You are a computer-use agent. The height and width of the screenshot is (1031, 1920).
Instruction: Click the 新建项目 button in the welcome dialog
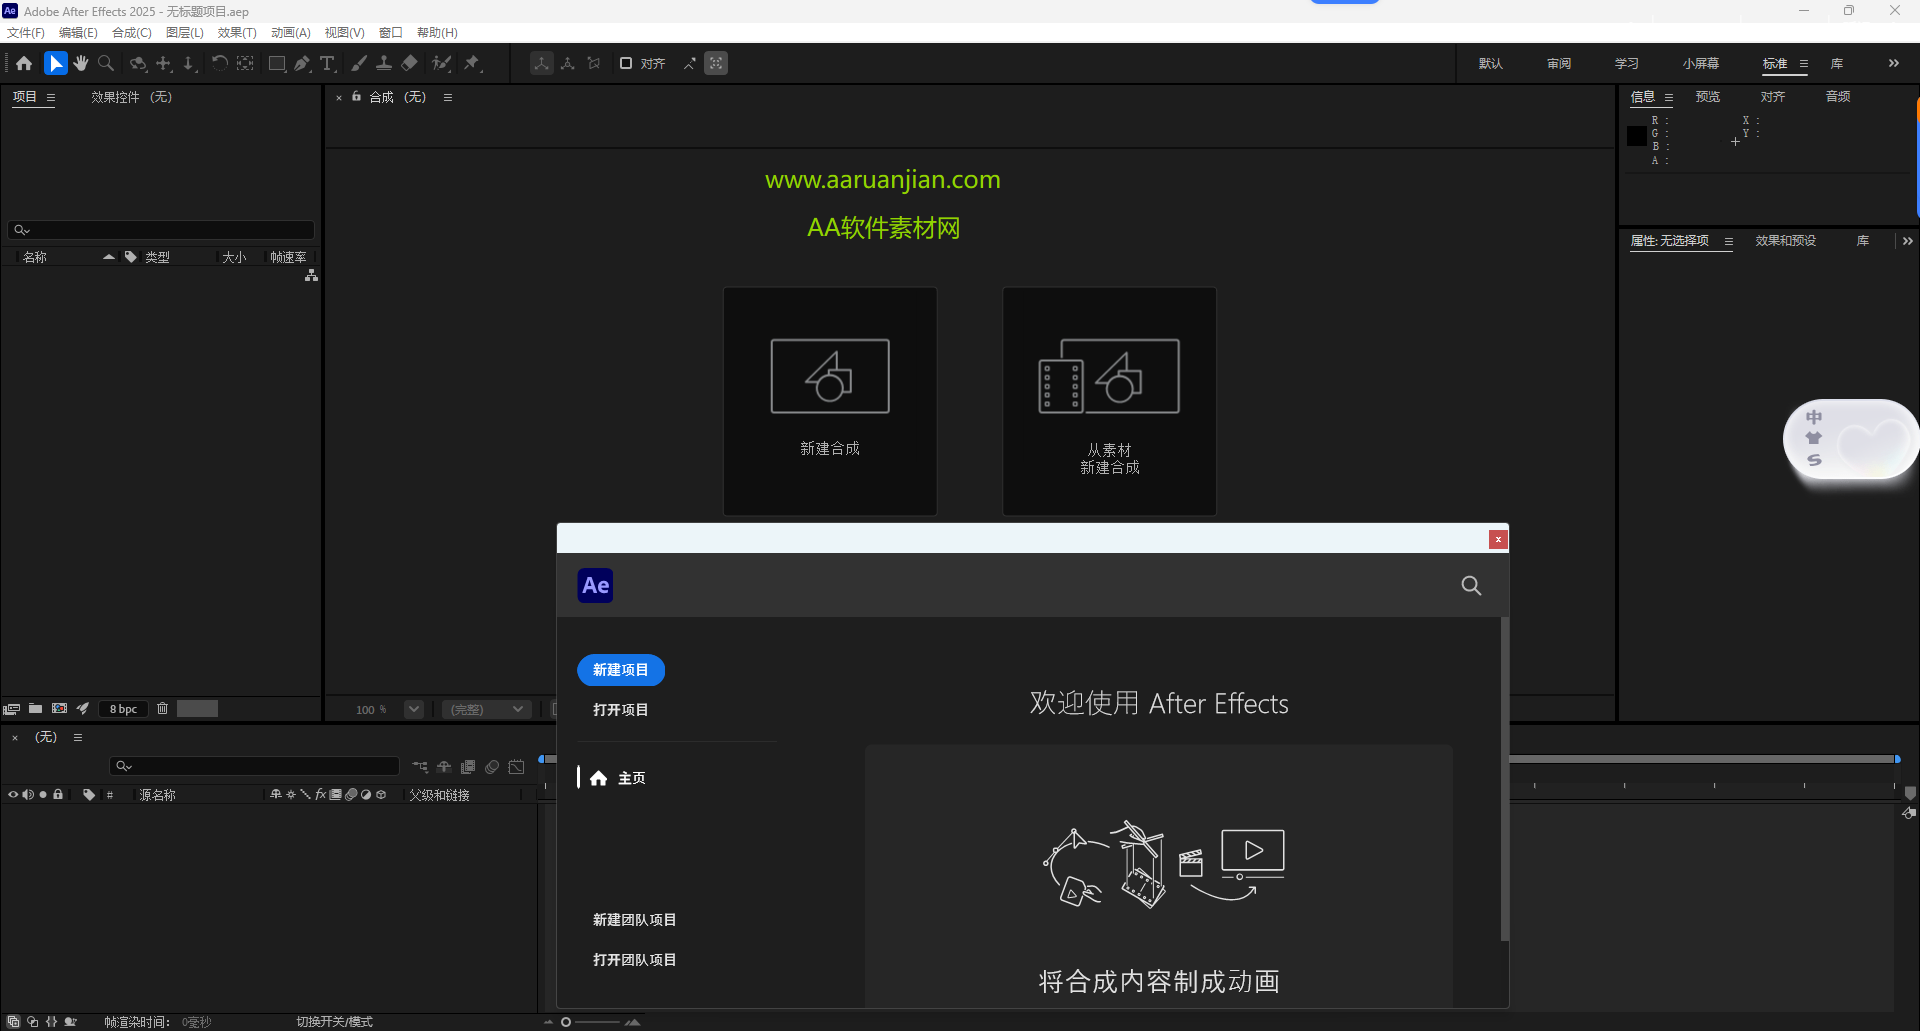pyautogui.click(x=620, y=670)
